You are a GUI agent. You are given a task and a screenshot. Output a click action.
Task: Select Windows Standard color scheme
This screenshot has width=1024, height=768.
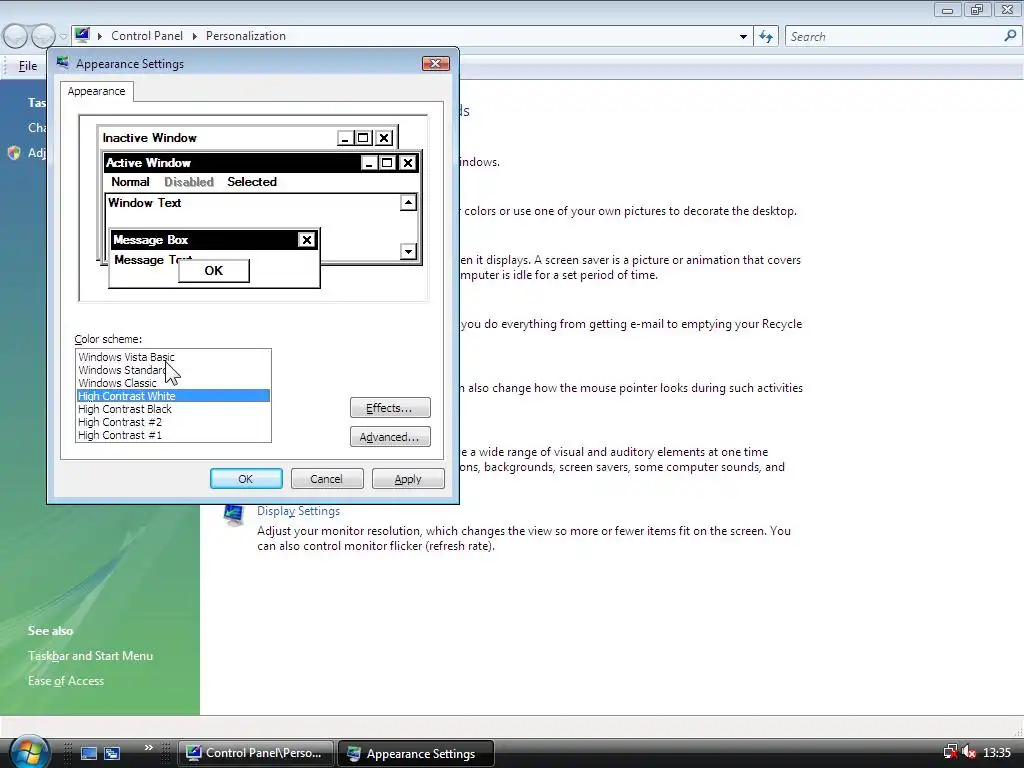tap(122, 370)
